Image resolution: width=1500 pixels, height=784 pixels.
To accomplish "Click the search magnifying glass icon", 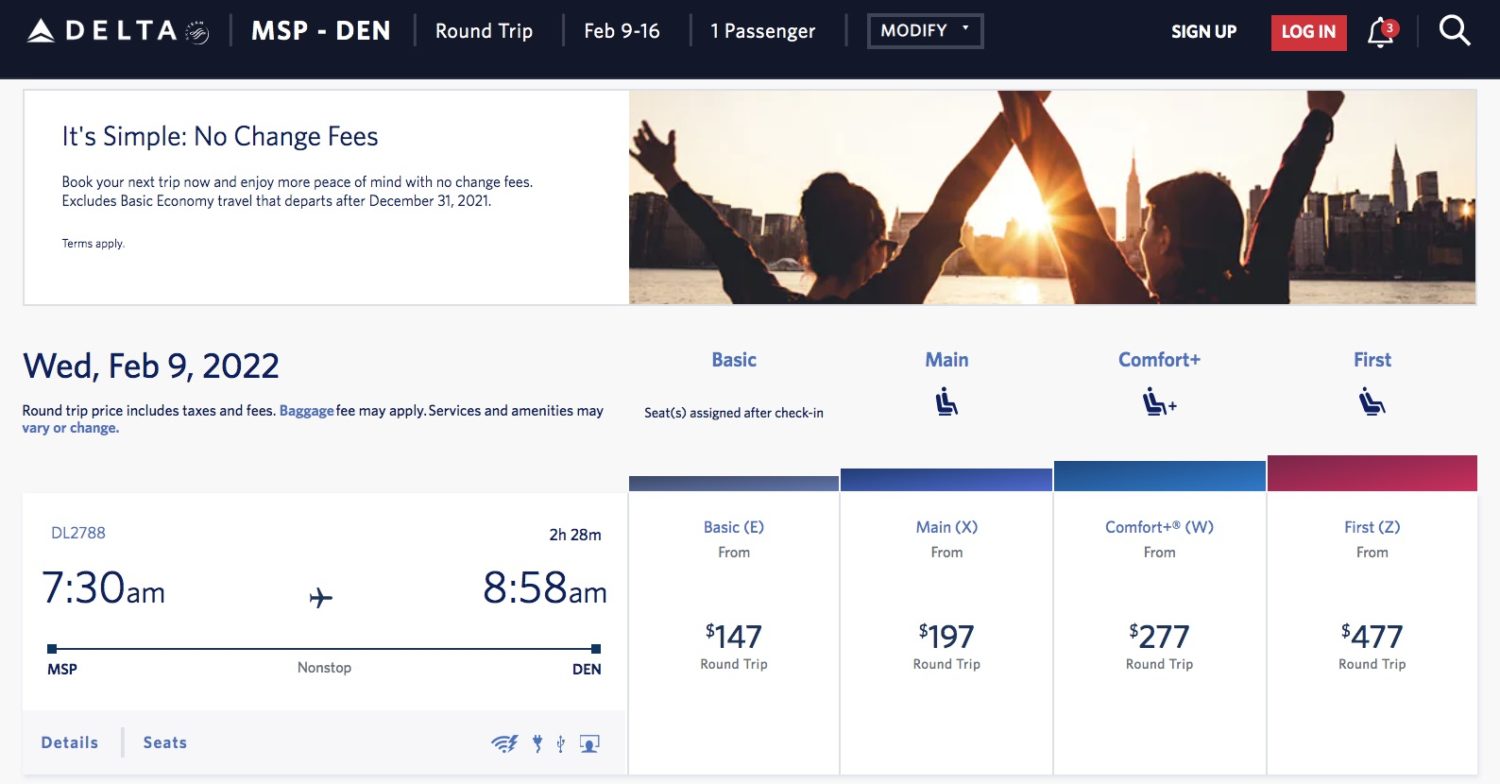I will point(1453,30).
